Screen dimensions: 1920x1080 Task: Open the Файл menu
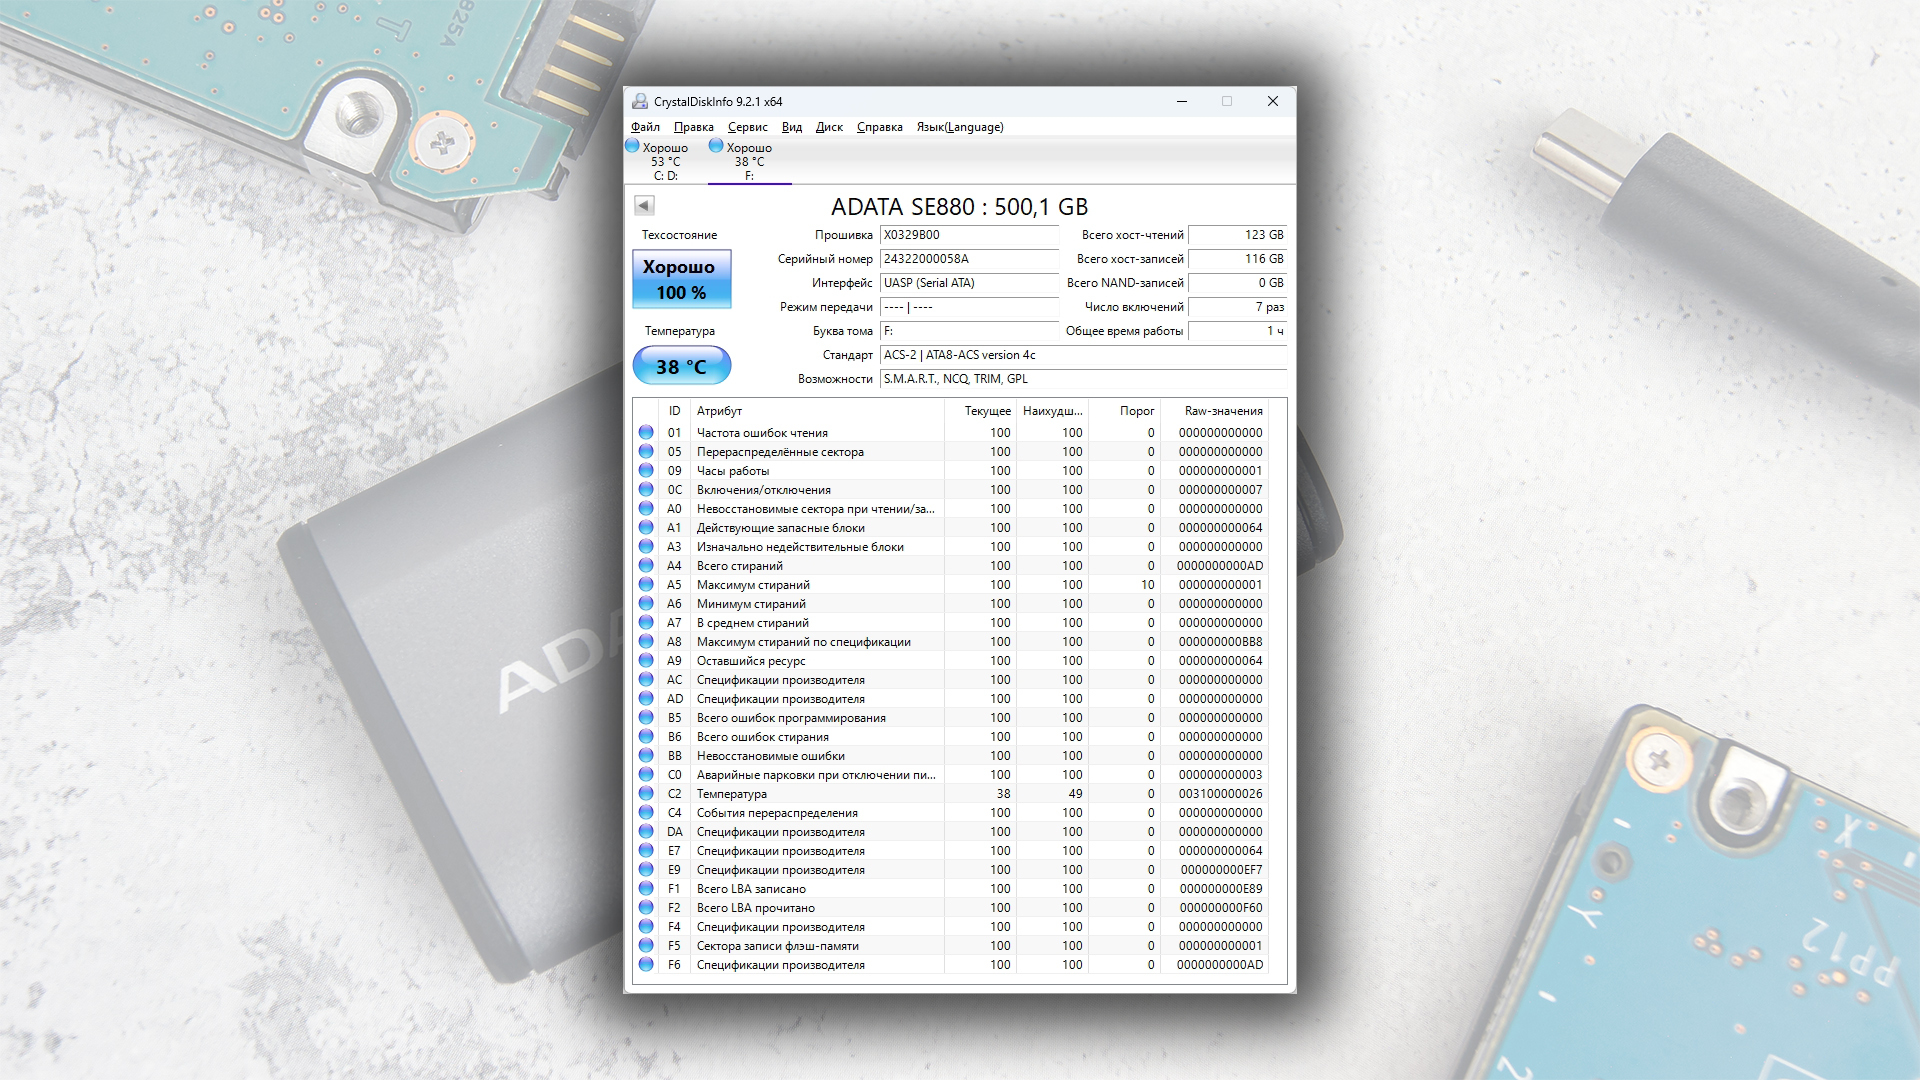tap(645, 127)
